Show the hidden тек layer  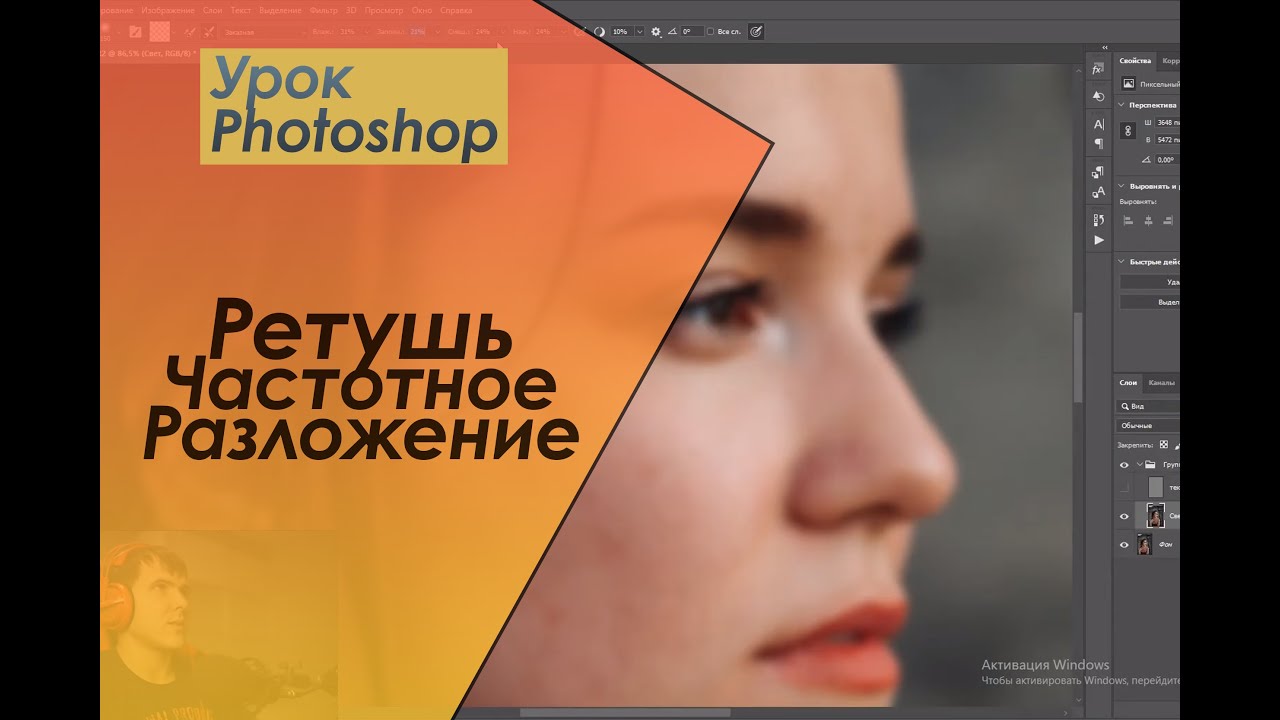point(1124,488)
